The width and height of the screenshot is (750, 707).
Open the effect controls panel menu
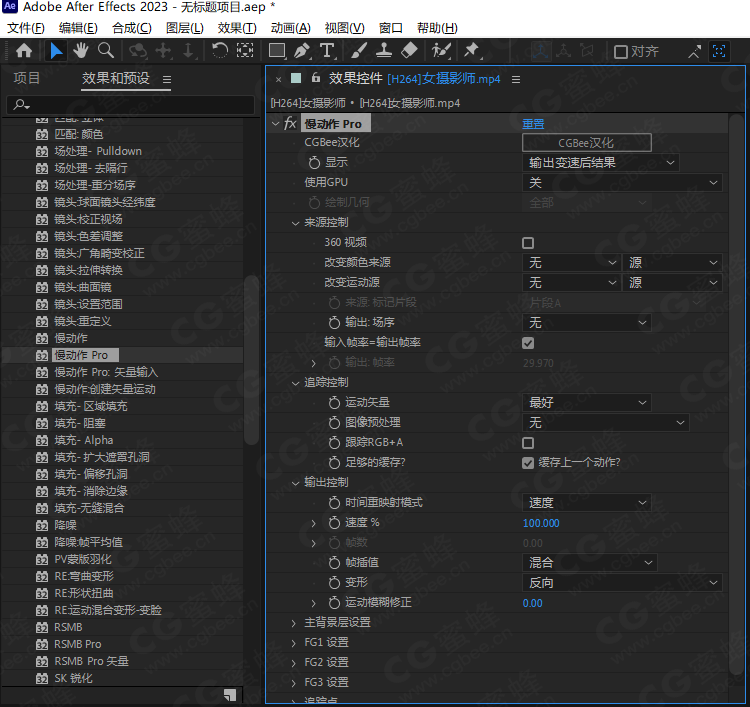(x=516, y=79)
